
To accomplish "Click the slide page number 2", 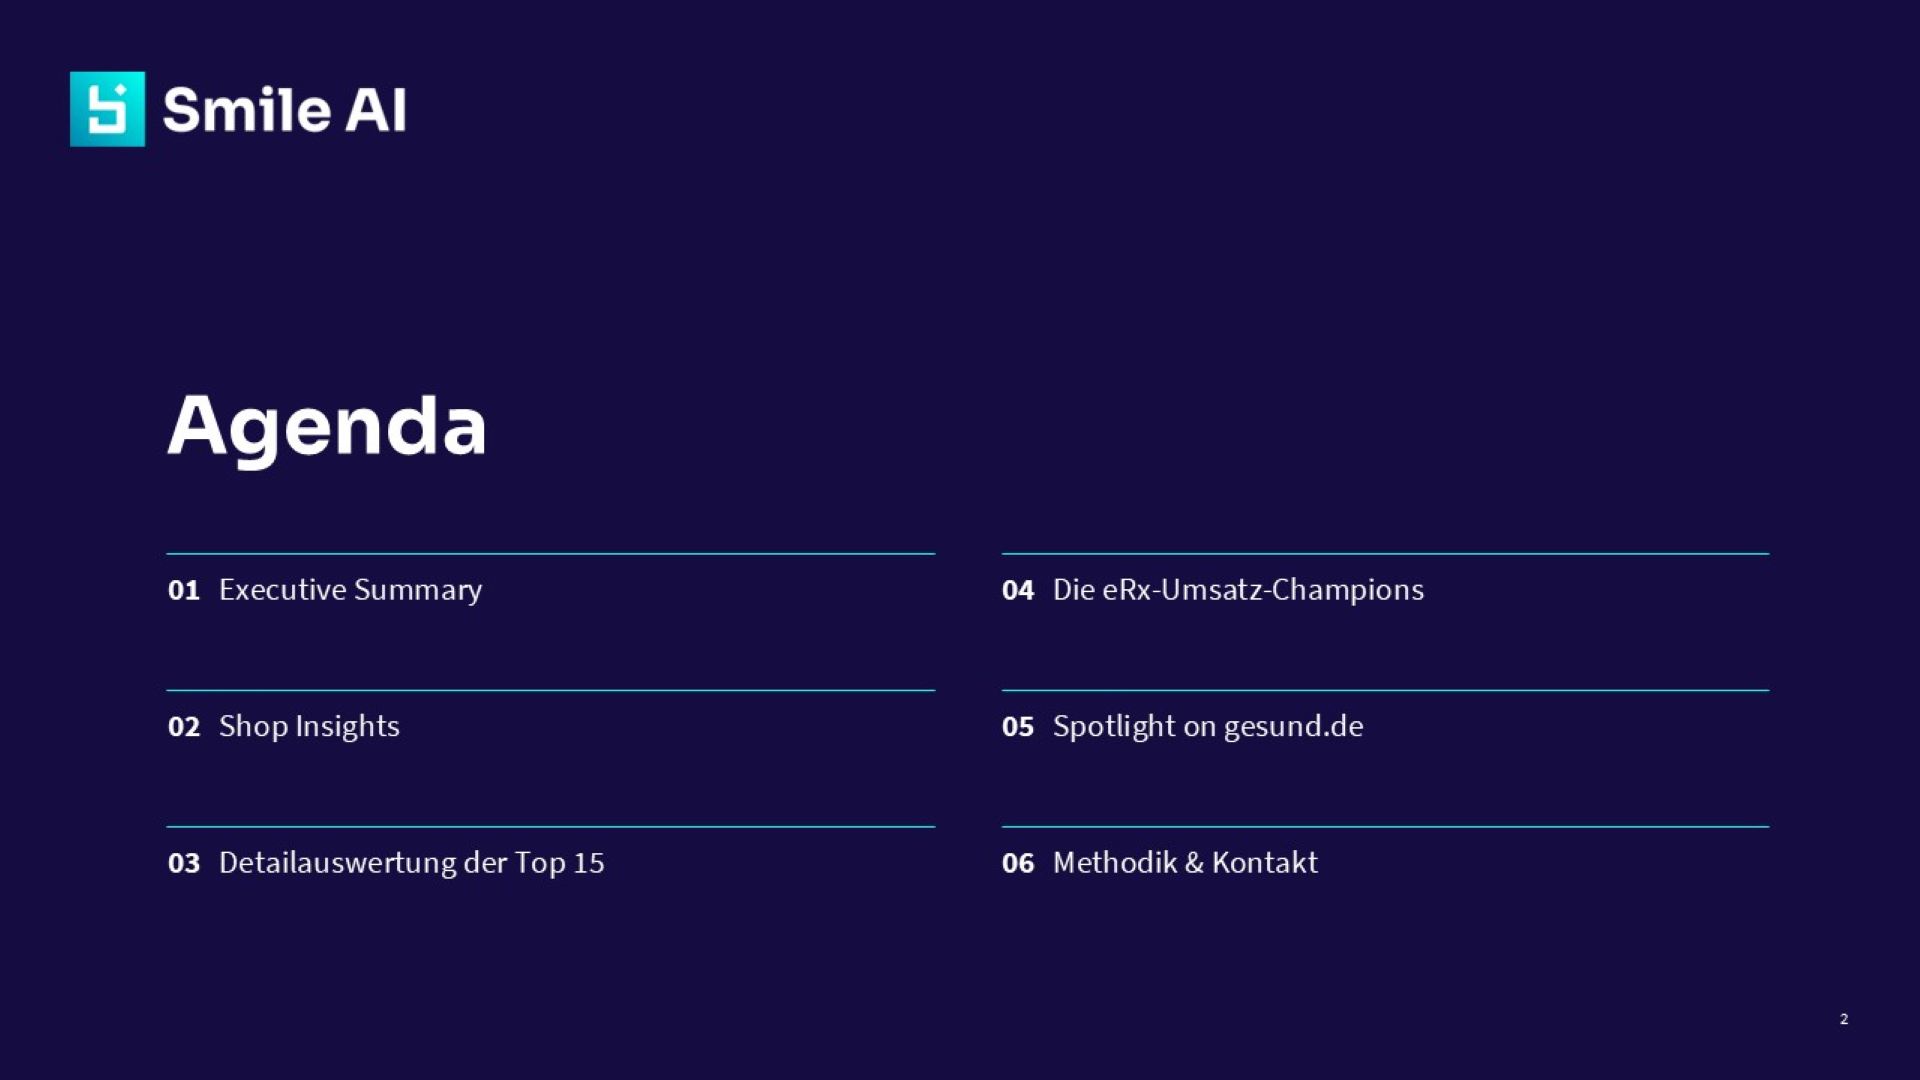I will point(1844,1019).
